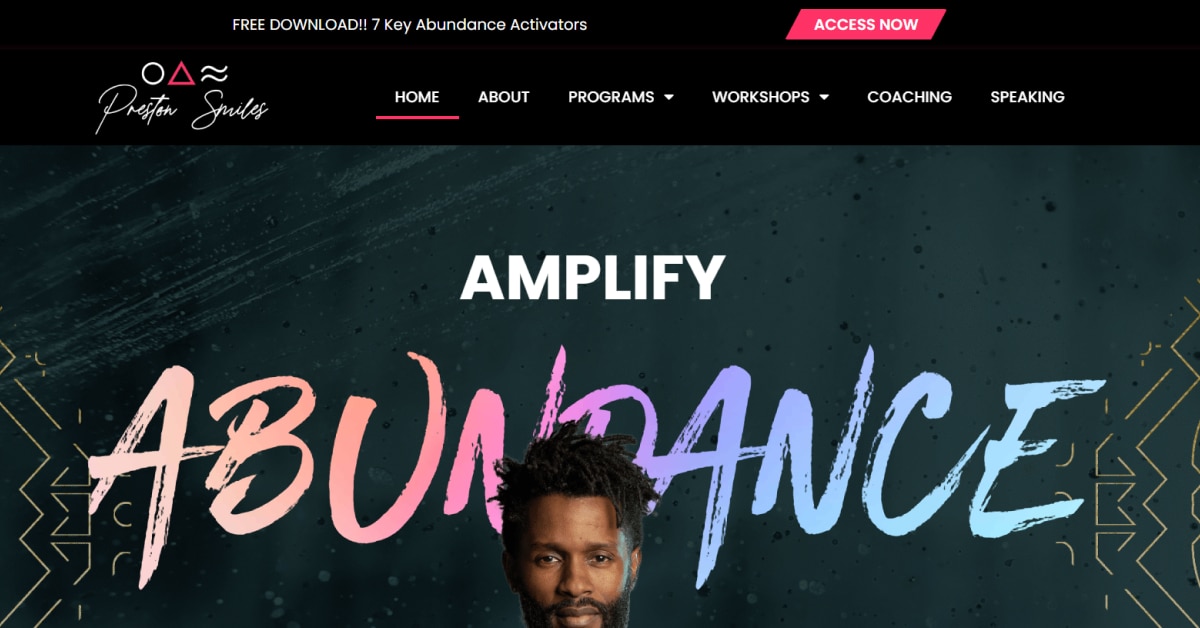Screen dimensions: 1200x628
Task: Click the pink underline beneath HOME
Action: [x=417, y=117]
